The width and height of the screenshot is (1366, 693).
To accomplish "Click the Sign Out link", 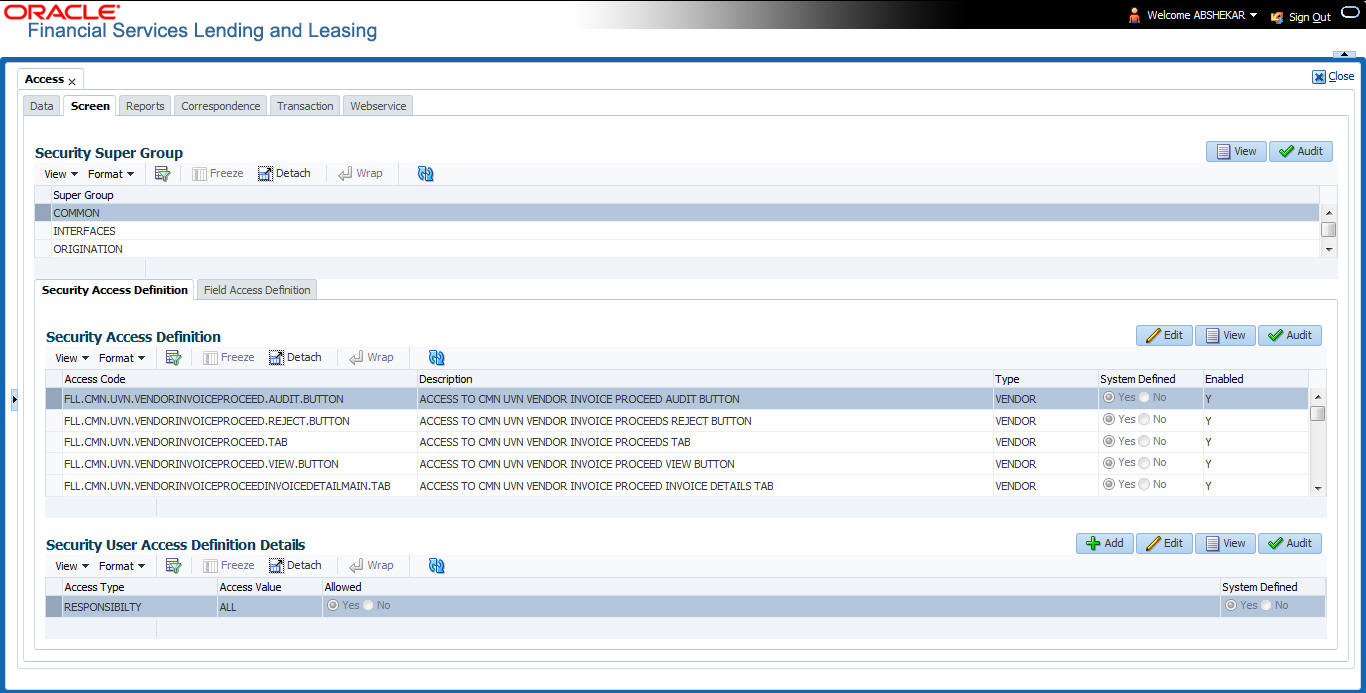I will (x=1300, y=17).
